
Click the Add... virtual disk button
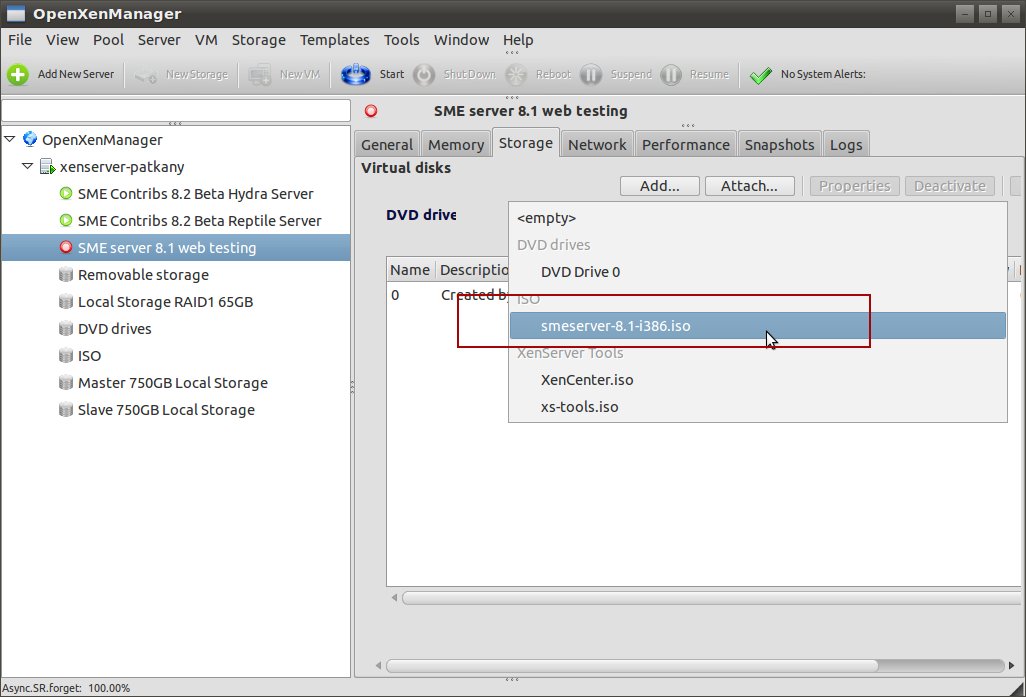660,186
